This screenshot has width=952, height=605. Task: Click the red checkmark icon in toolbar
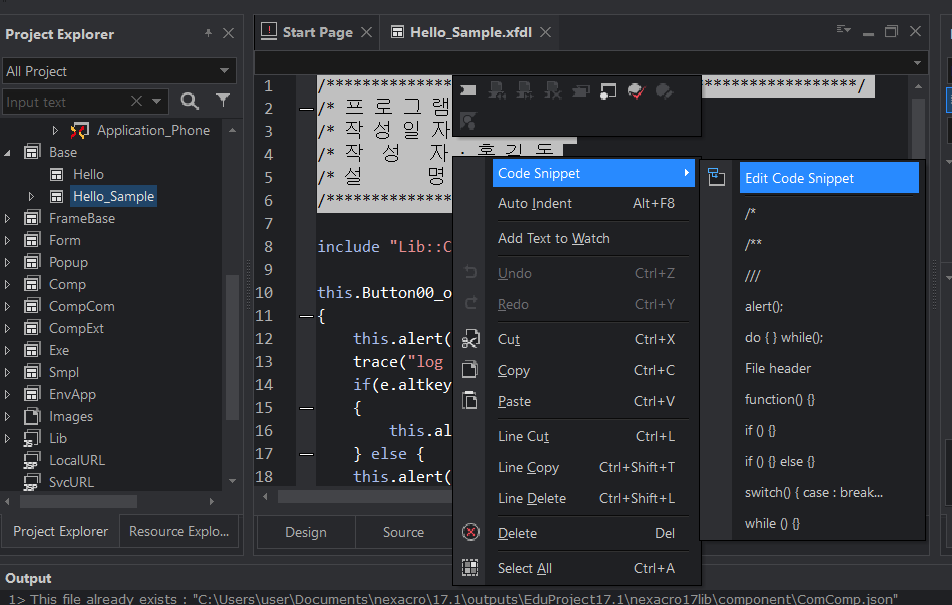point(636,91)
